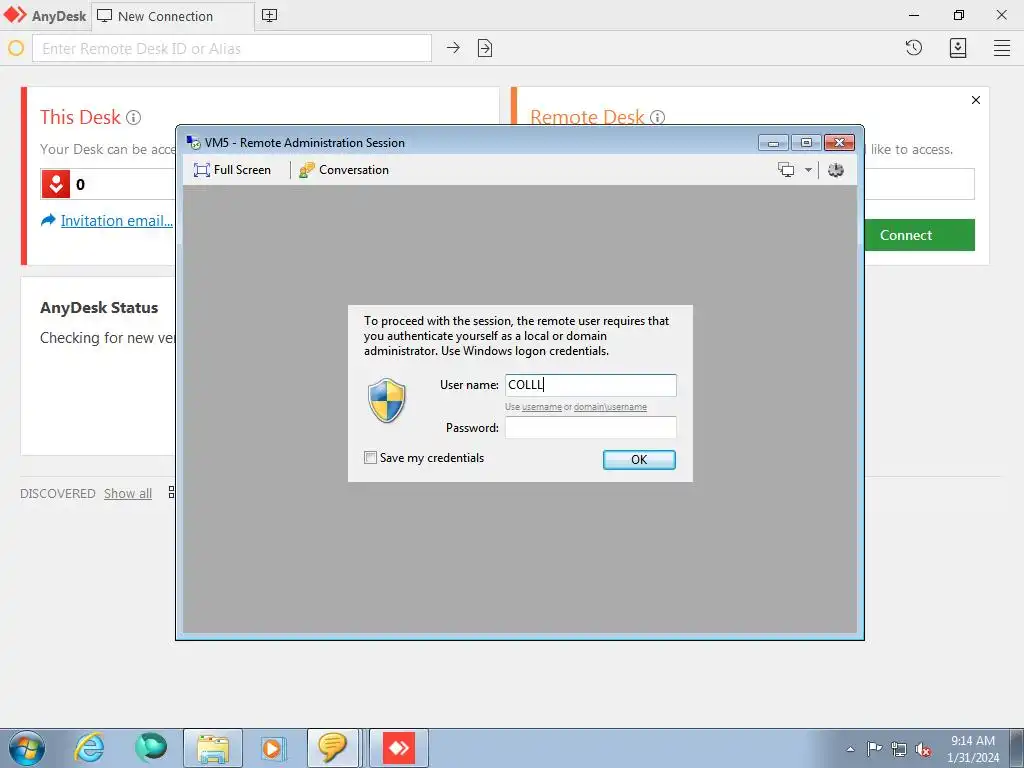Click the AnyDesk taskbar button
The width and height of the screenshot is (1024, 768).
399,748
